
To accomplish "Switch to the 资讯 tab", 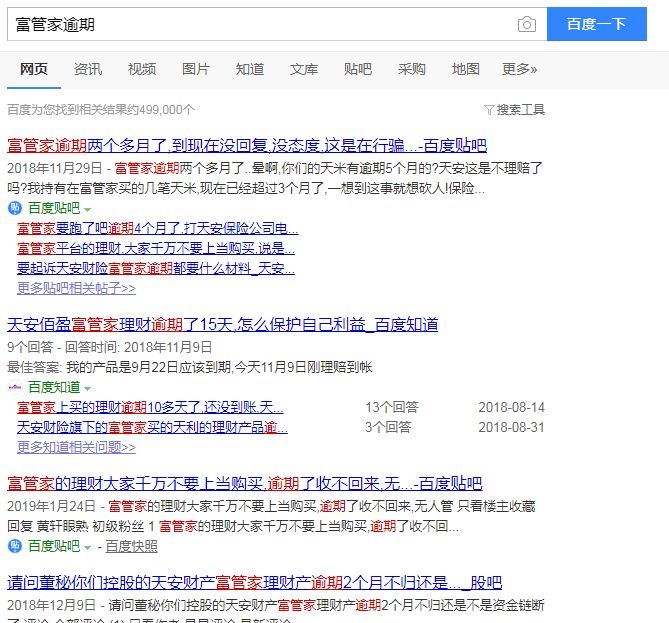I will point(88,69).
